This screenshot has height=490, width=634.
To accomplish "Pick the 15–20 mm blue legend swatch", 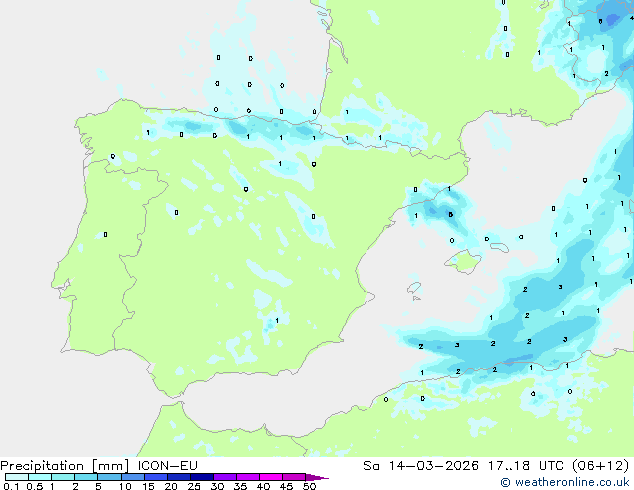I will pos(155,477).
